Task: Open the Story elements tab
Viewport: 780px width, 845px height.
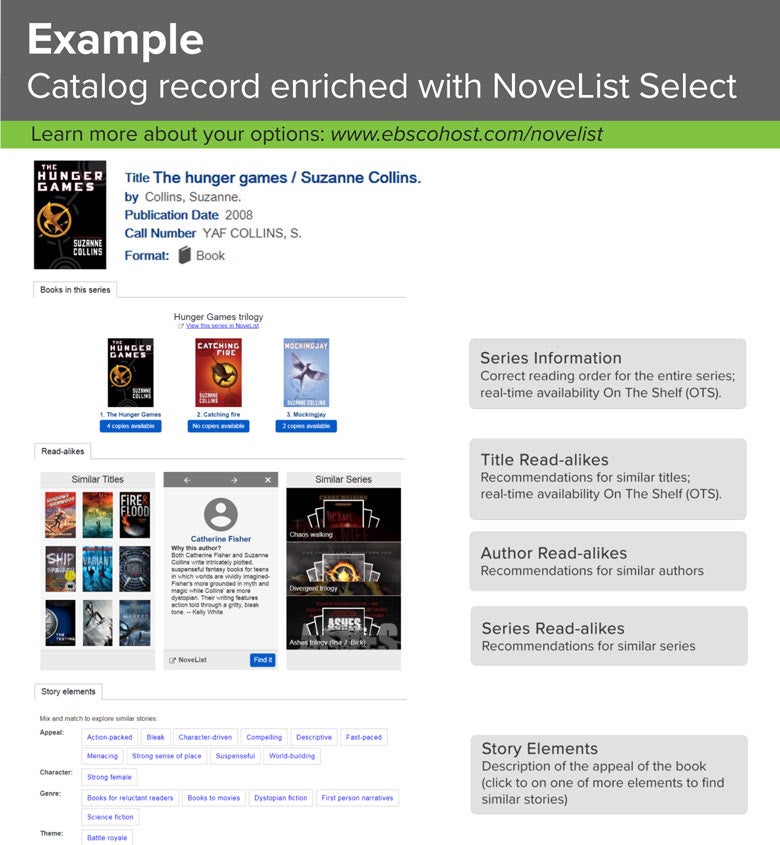Action: [68, 692]
